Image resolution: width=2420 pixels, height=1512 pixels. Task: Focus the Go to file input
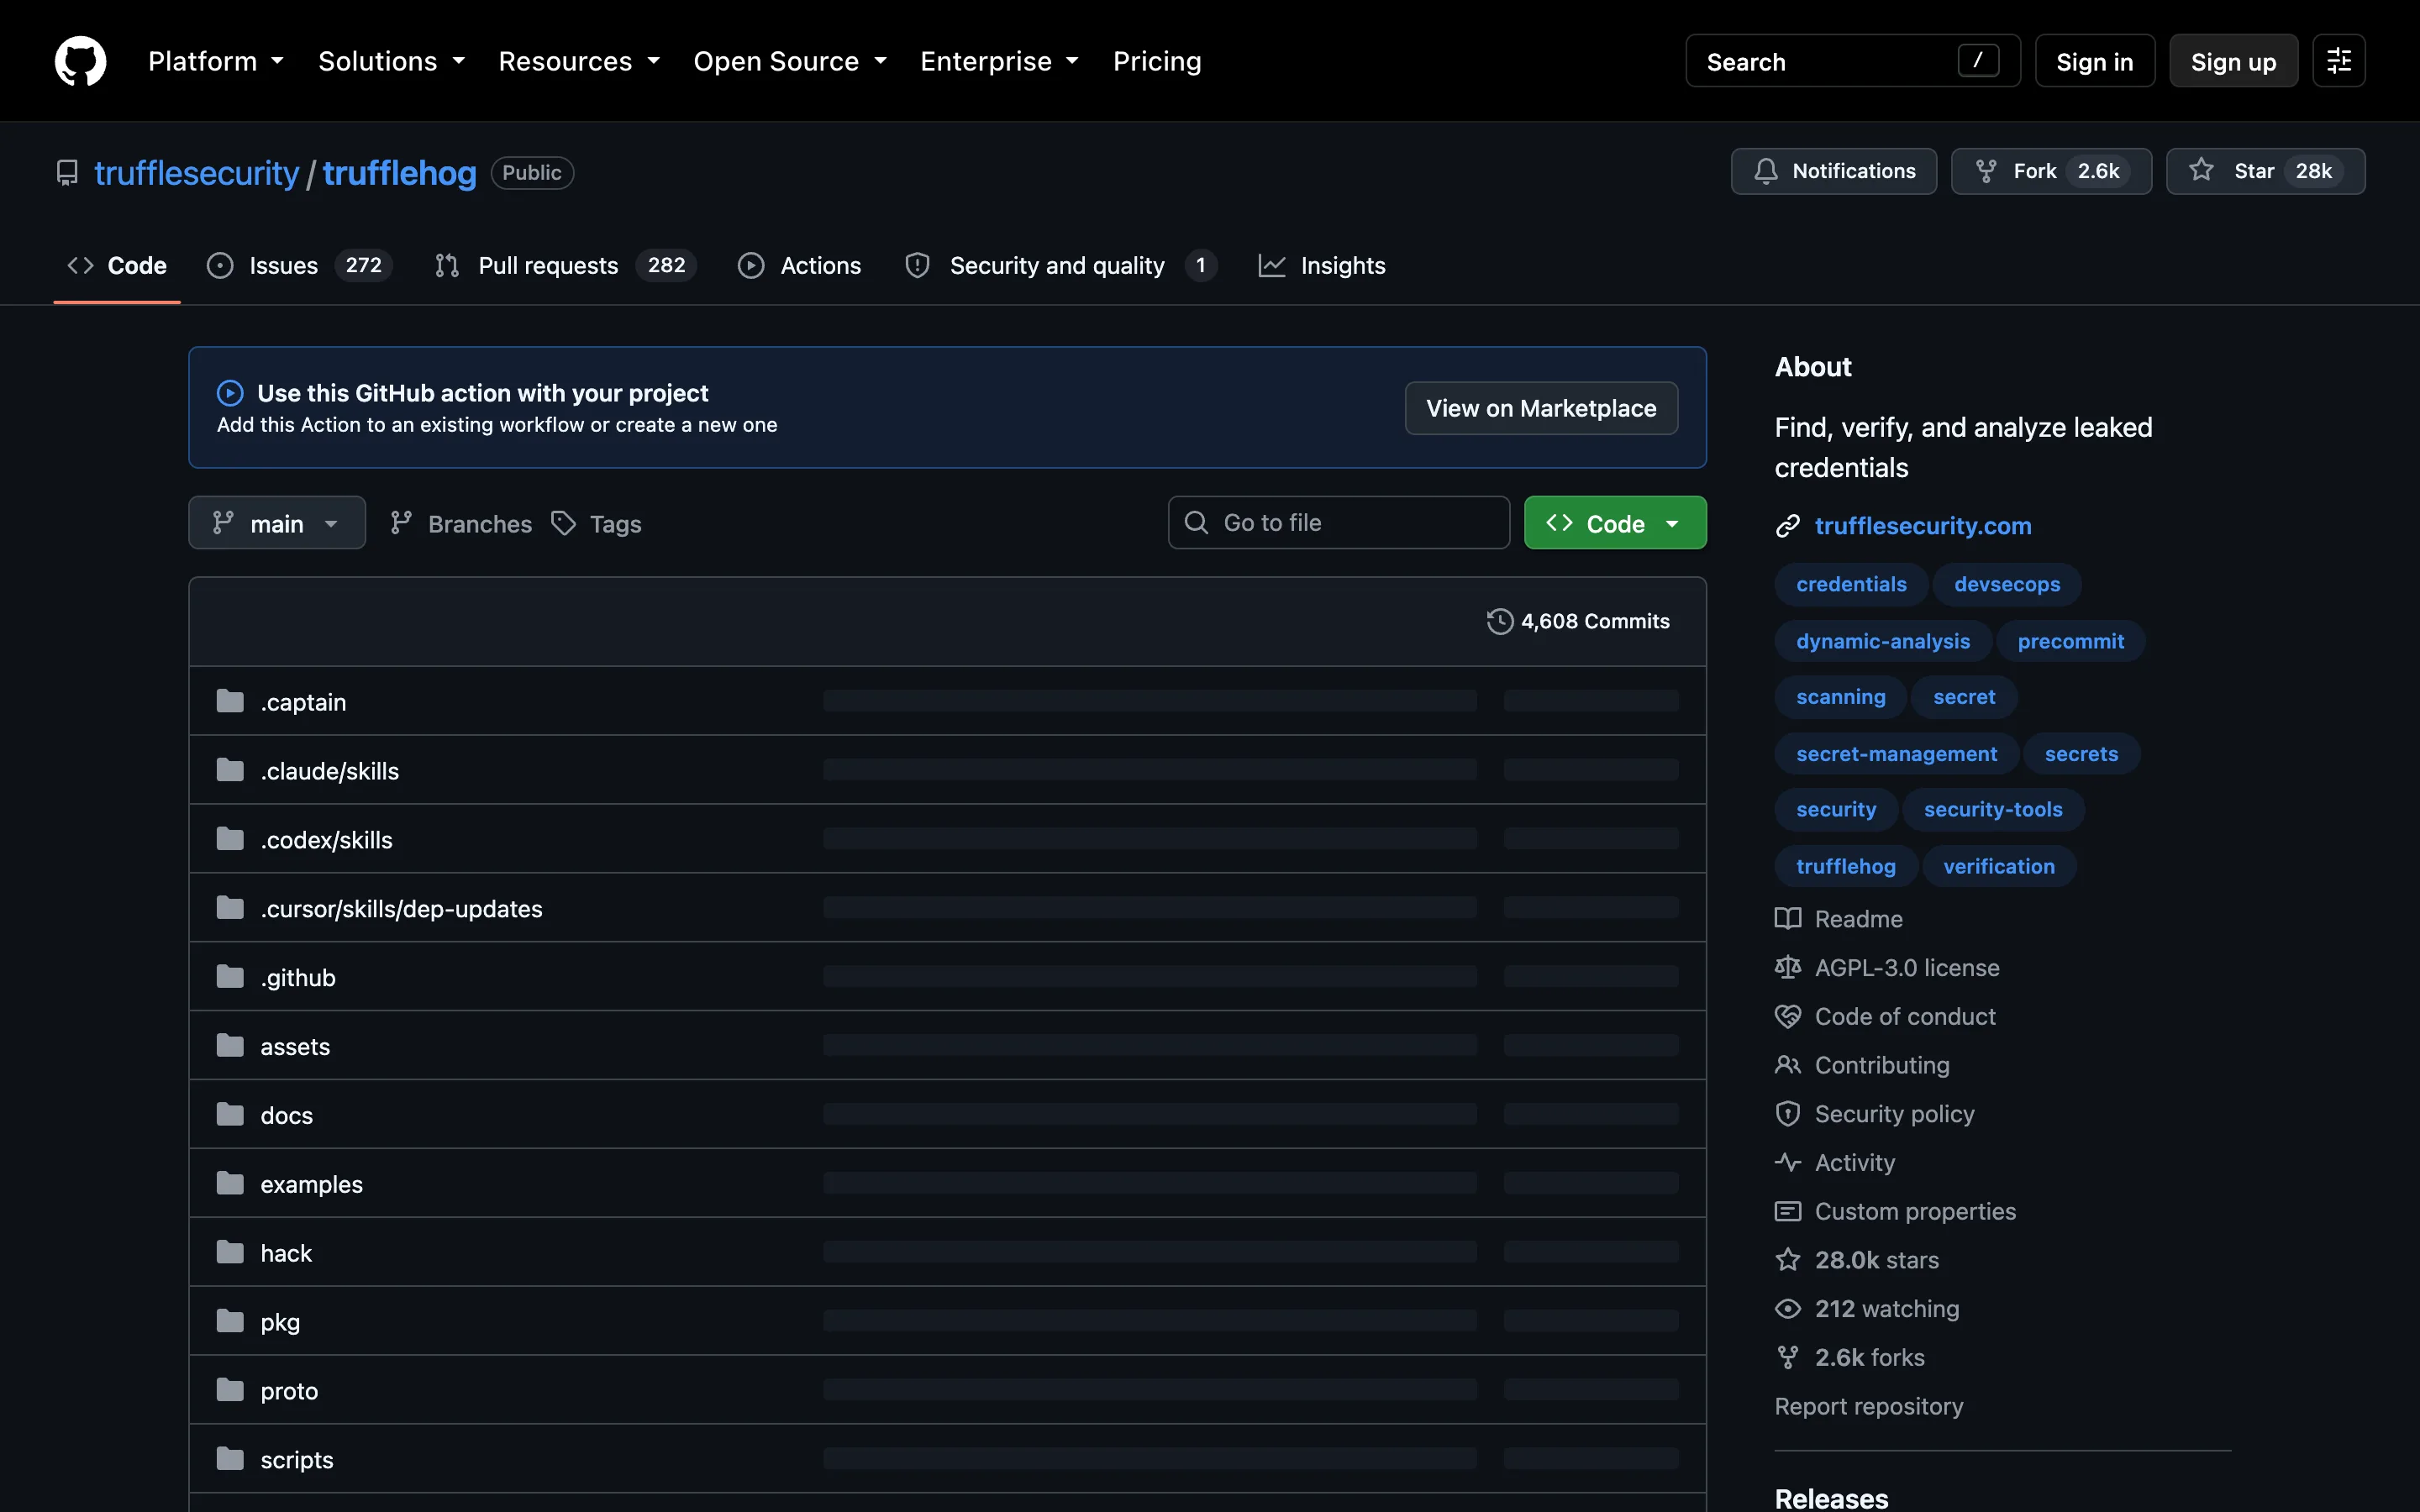1339,522
